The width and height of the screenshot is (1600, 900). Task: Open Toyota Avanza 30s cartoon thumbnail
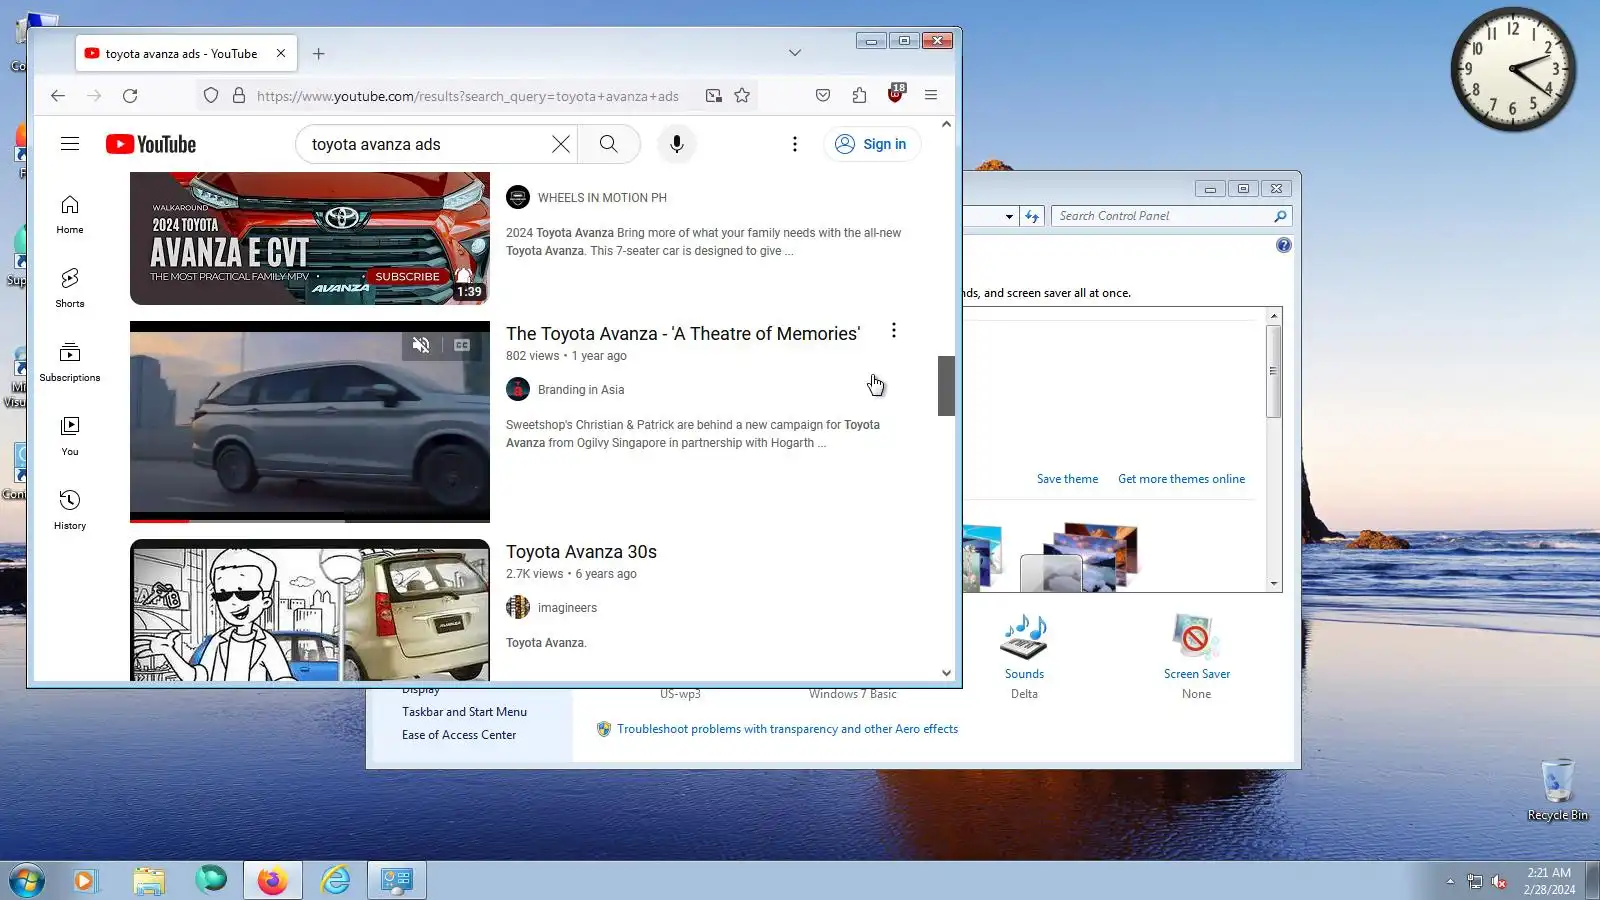310,610
